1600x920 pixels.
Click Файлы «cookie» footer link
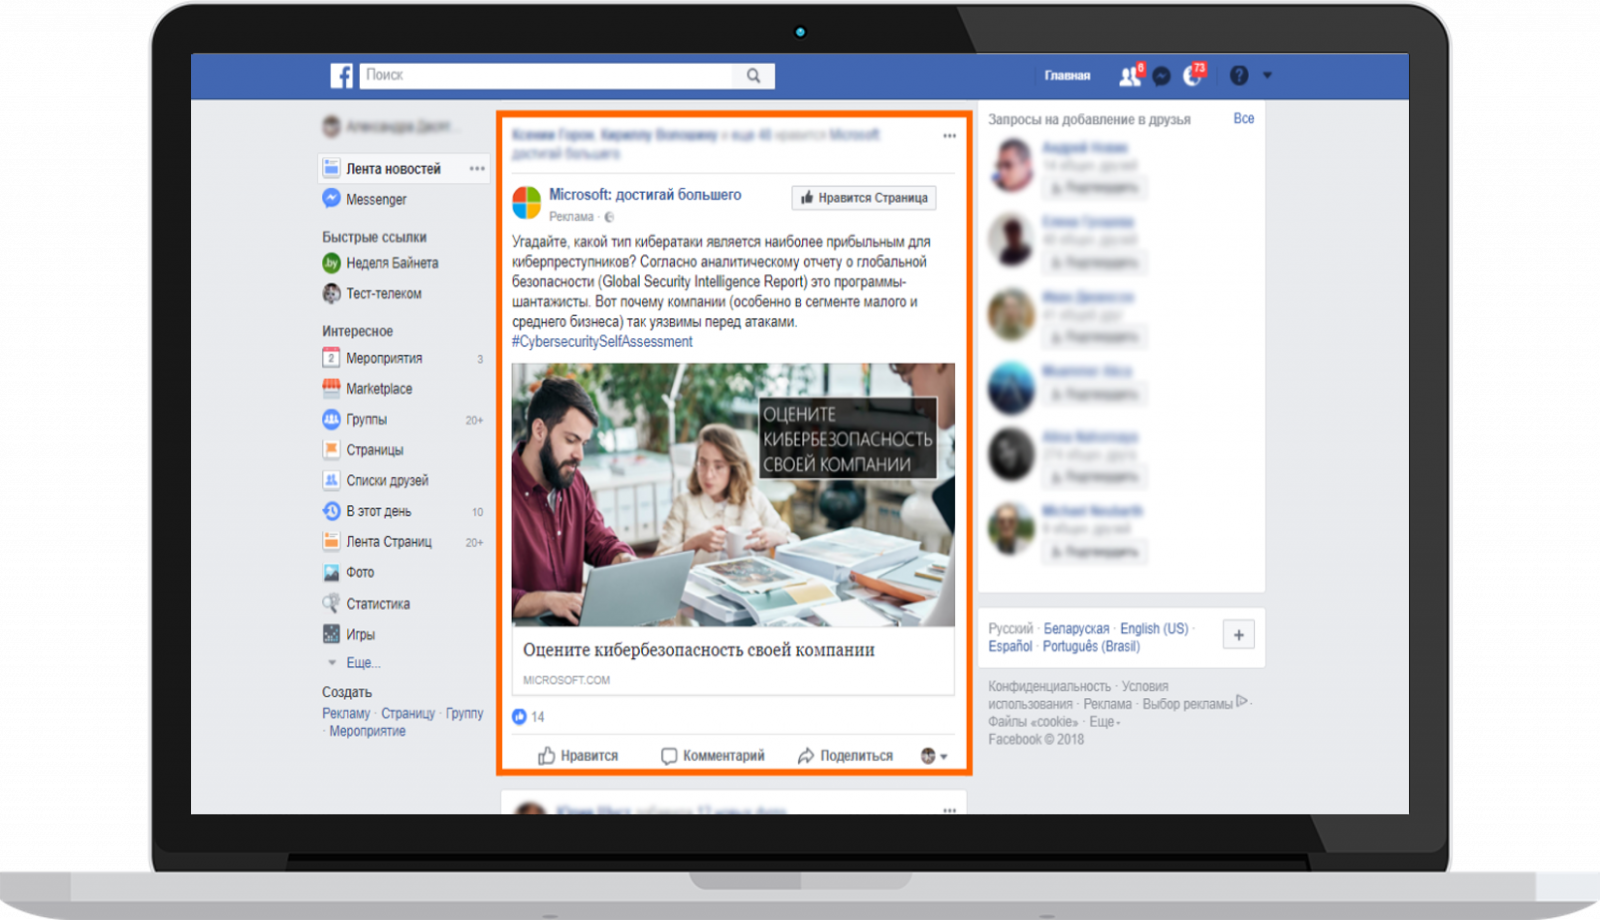pyautogui.click(x=1033, y=722)
